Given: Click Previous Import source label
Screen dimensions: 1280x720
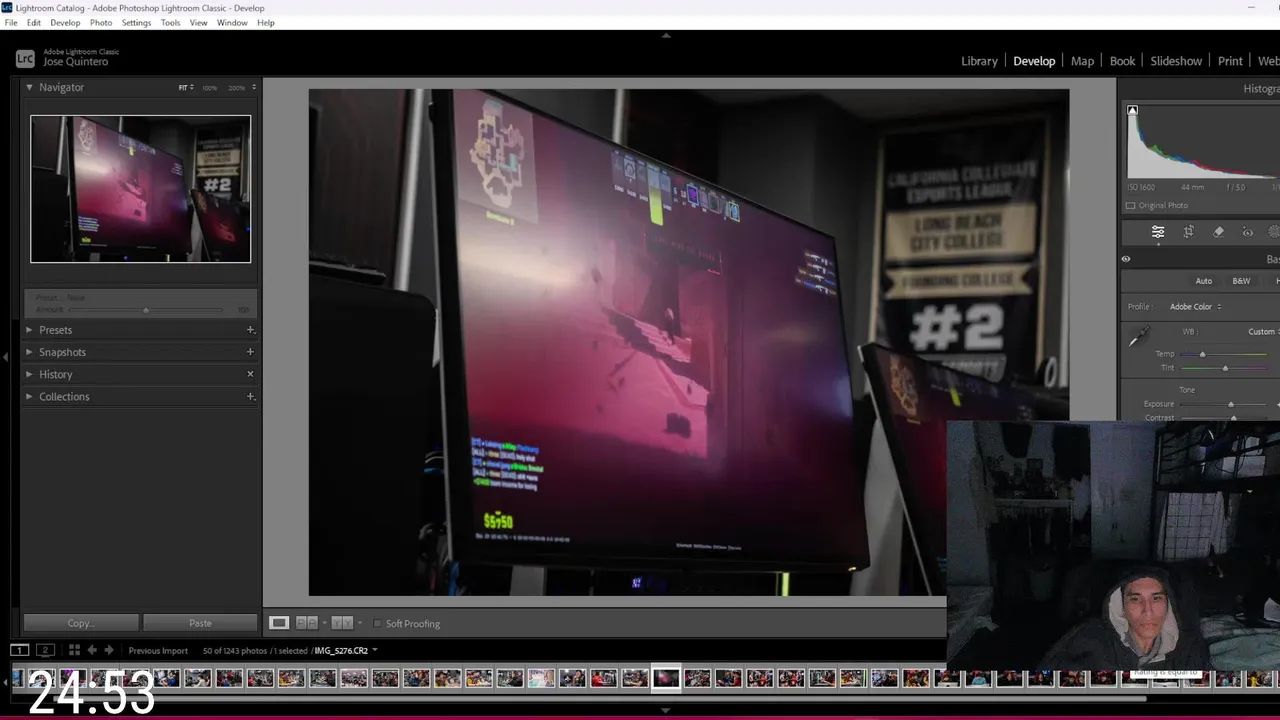Looking at the screenshot, I should tap(158, 651).
